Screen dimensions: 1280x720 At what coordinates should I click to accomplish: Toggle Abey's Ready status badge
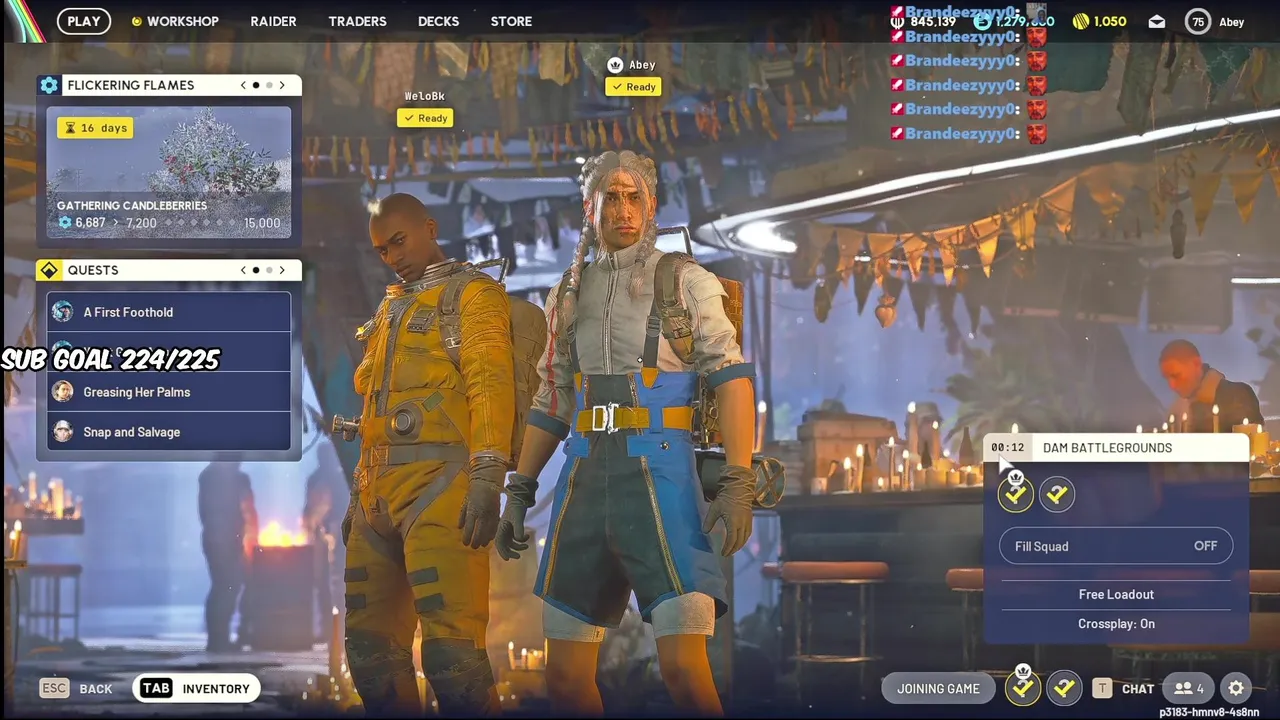pyautogui.click(x=633, y=87)
